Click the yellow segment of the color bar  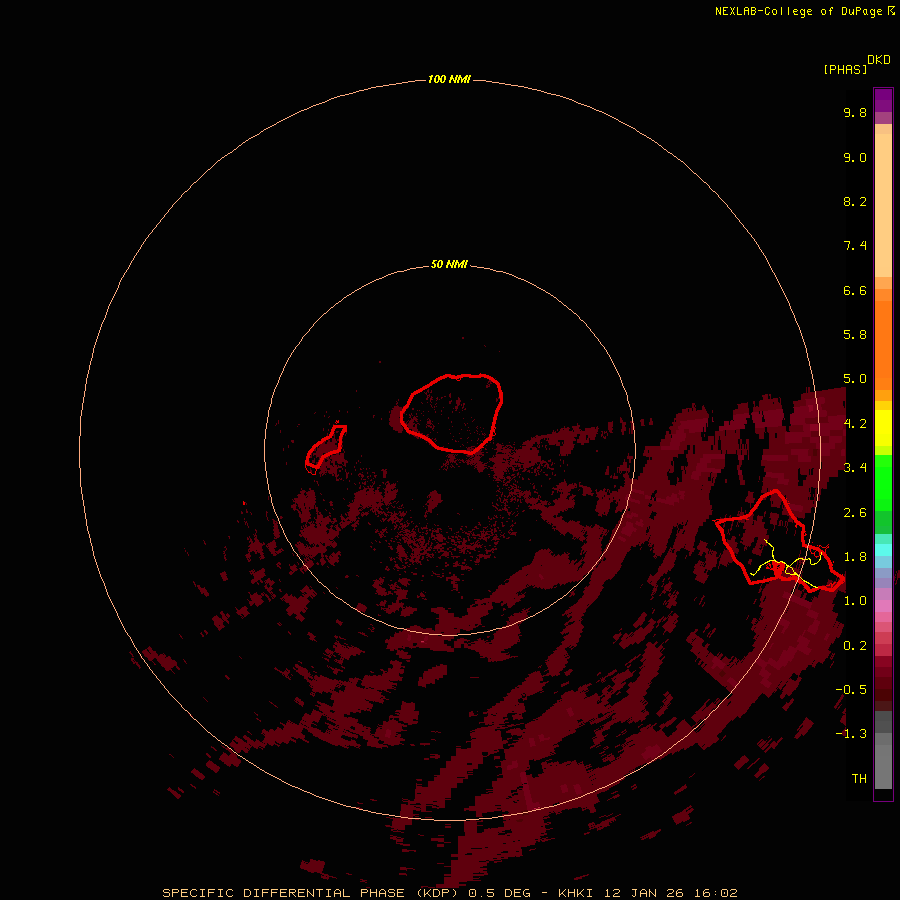pos(883,428)
